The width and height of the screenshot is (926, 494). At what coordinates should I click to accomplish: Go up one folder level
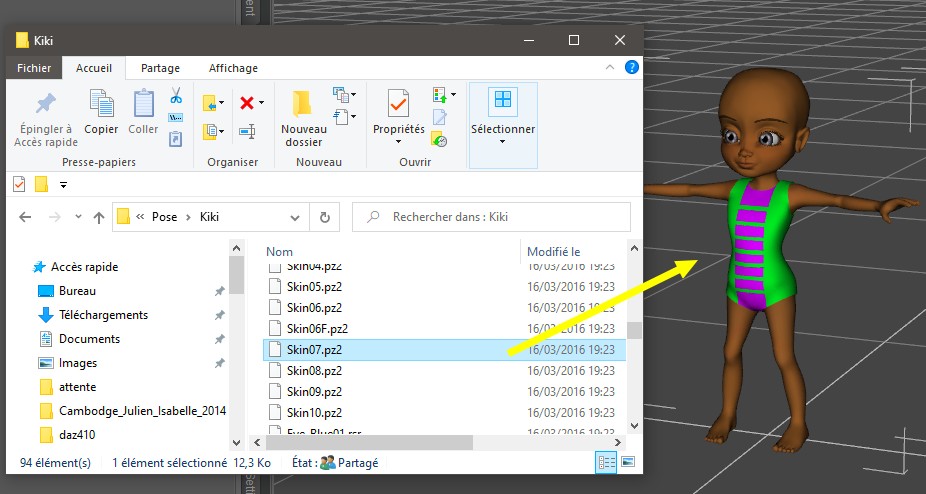(x=99, y=217)
